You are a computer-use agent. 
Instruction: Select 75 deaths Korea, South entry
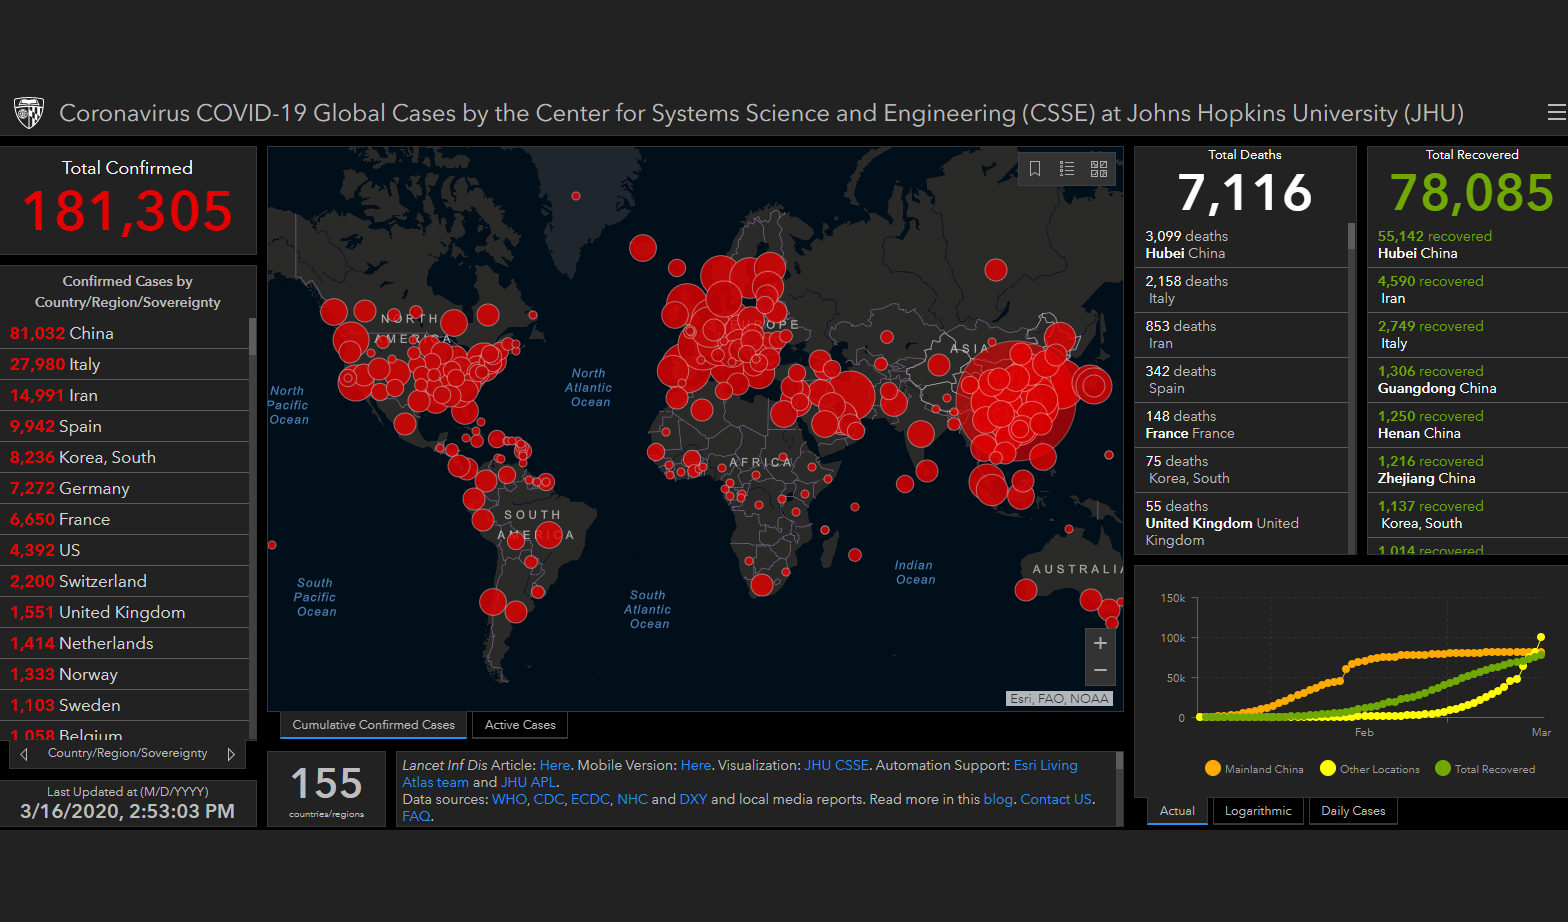[1241, 470]
